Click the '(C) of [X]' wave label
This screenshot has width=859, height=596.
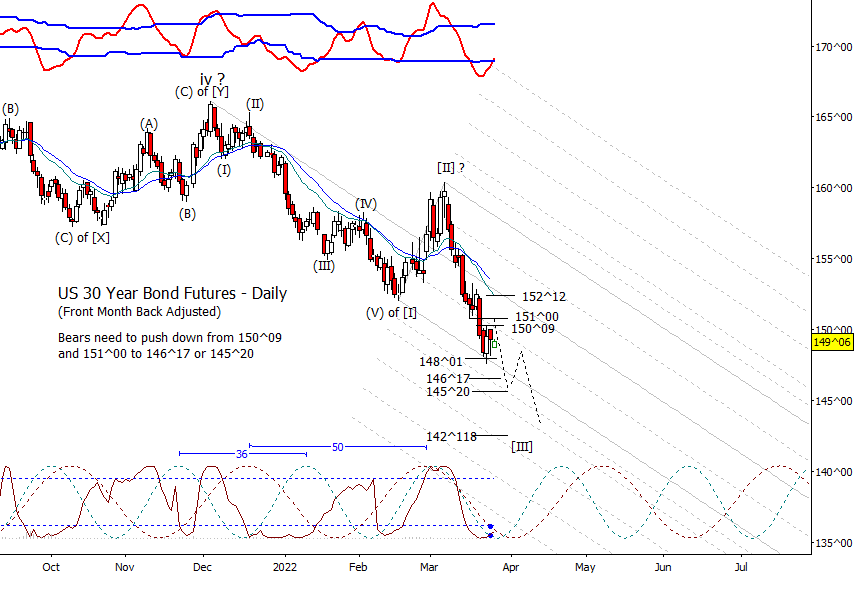82,238
